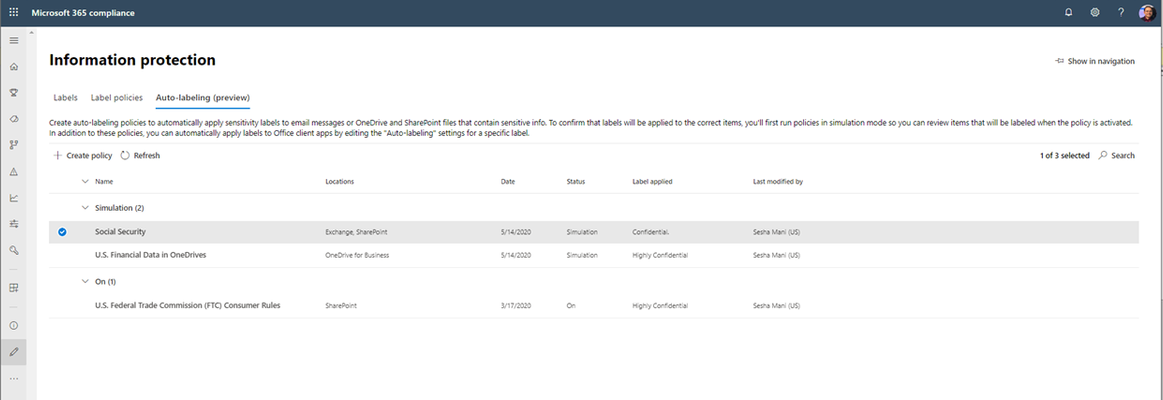Select the Auto-labeling (preview) tab

pos(202,97)
